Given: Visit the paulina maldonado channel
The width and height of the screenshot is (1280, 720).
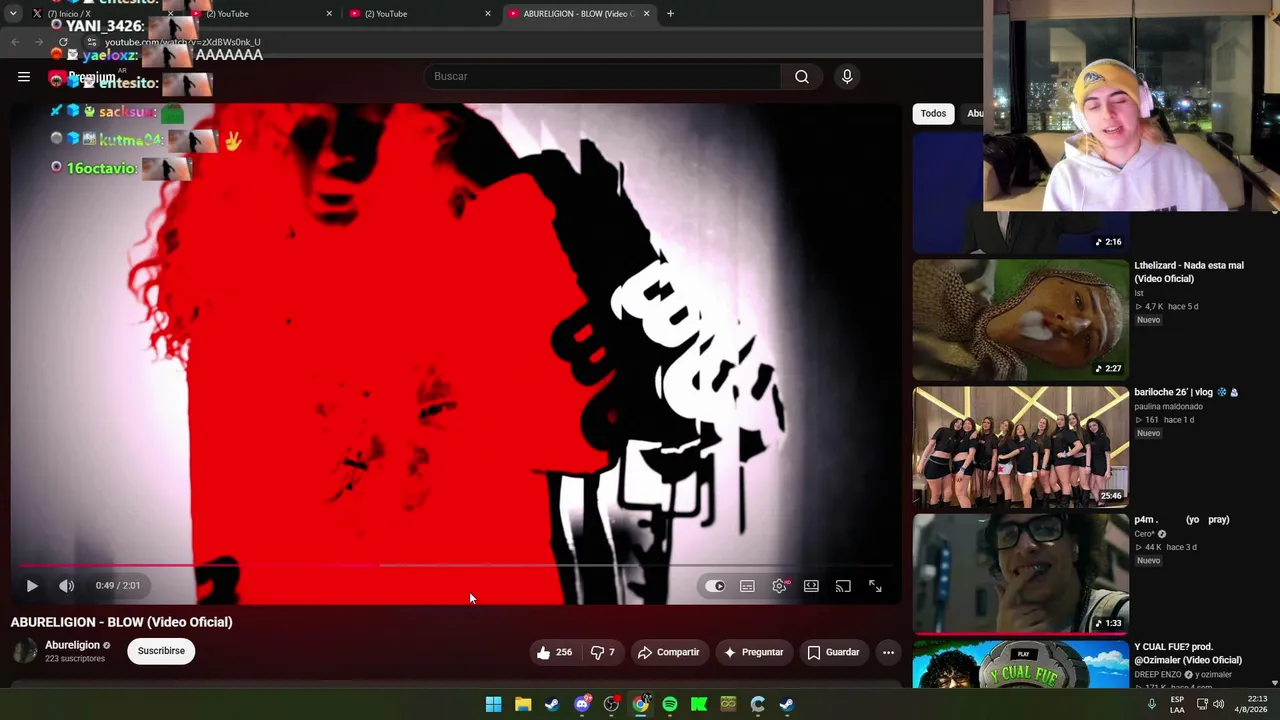Looking at the screenshot, I should click(1168, 407).
